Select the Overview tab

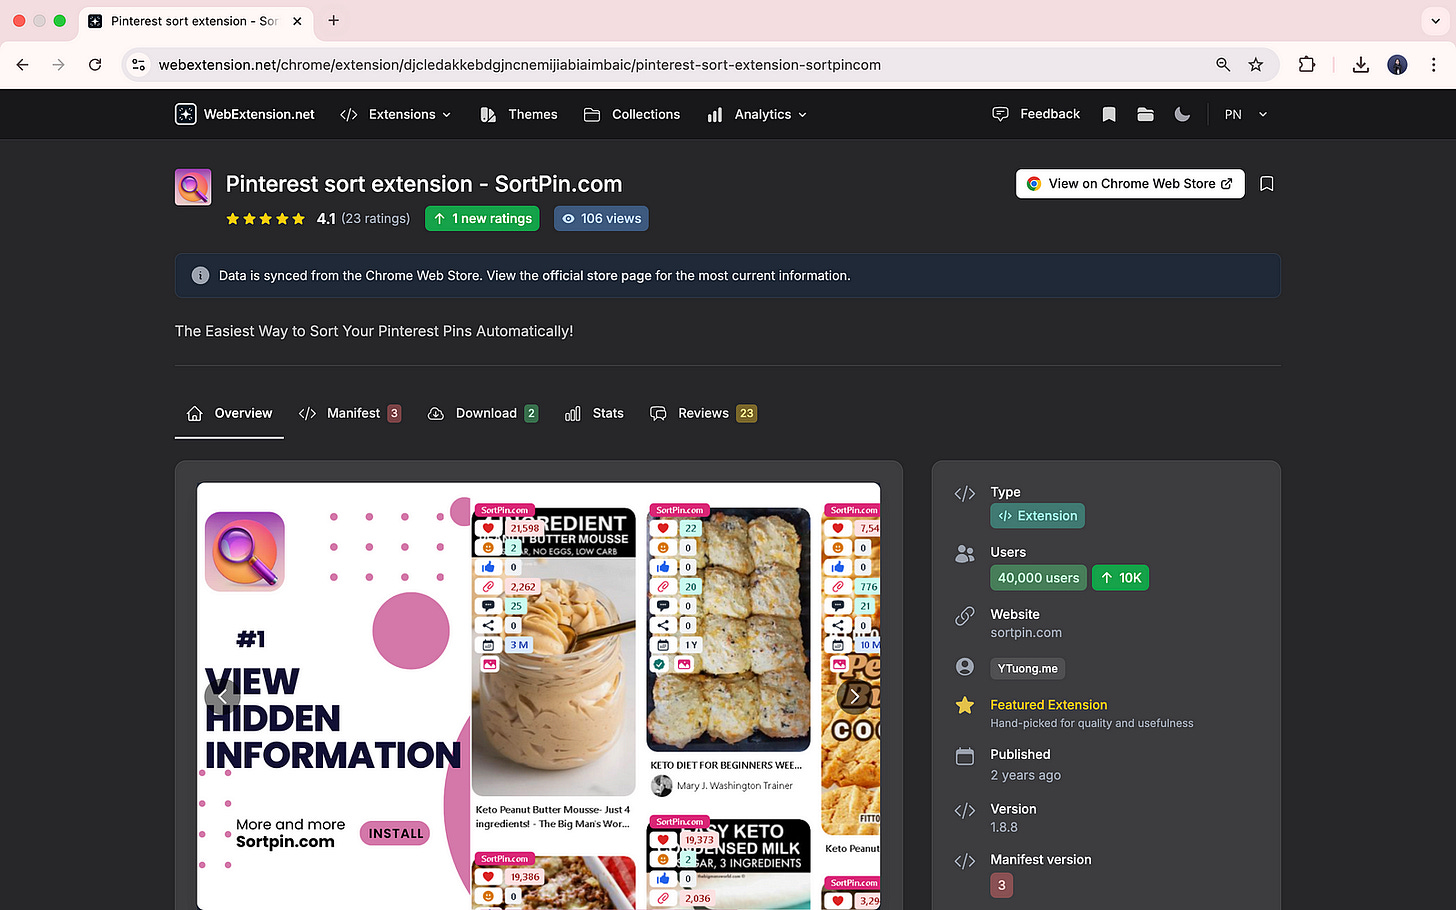(229, 413)
